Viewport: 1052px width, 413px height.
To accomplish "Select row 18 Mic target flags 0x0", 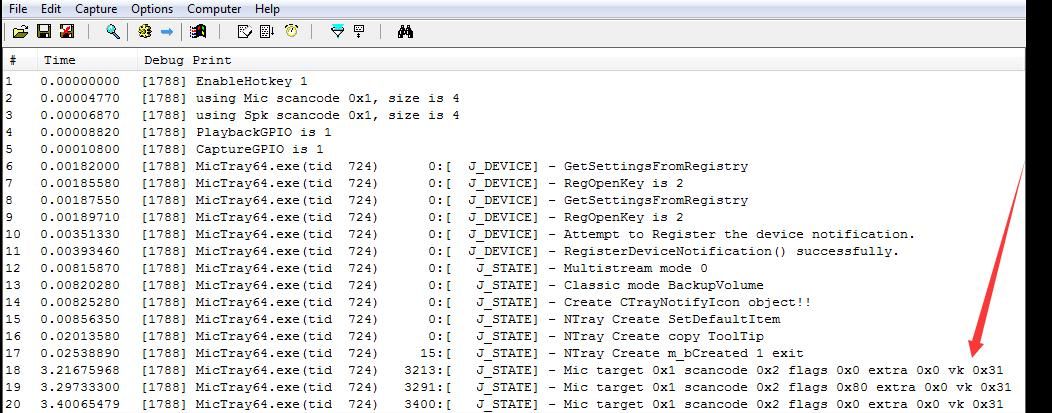I will pyautogui.click(x=513, y=370).
